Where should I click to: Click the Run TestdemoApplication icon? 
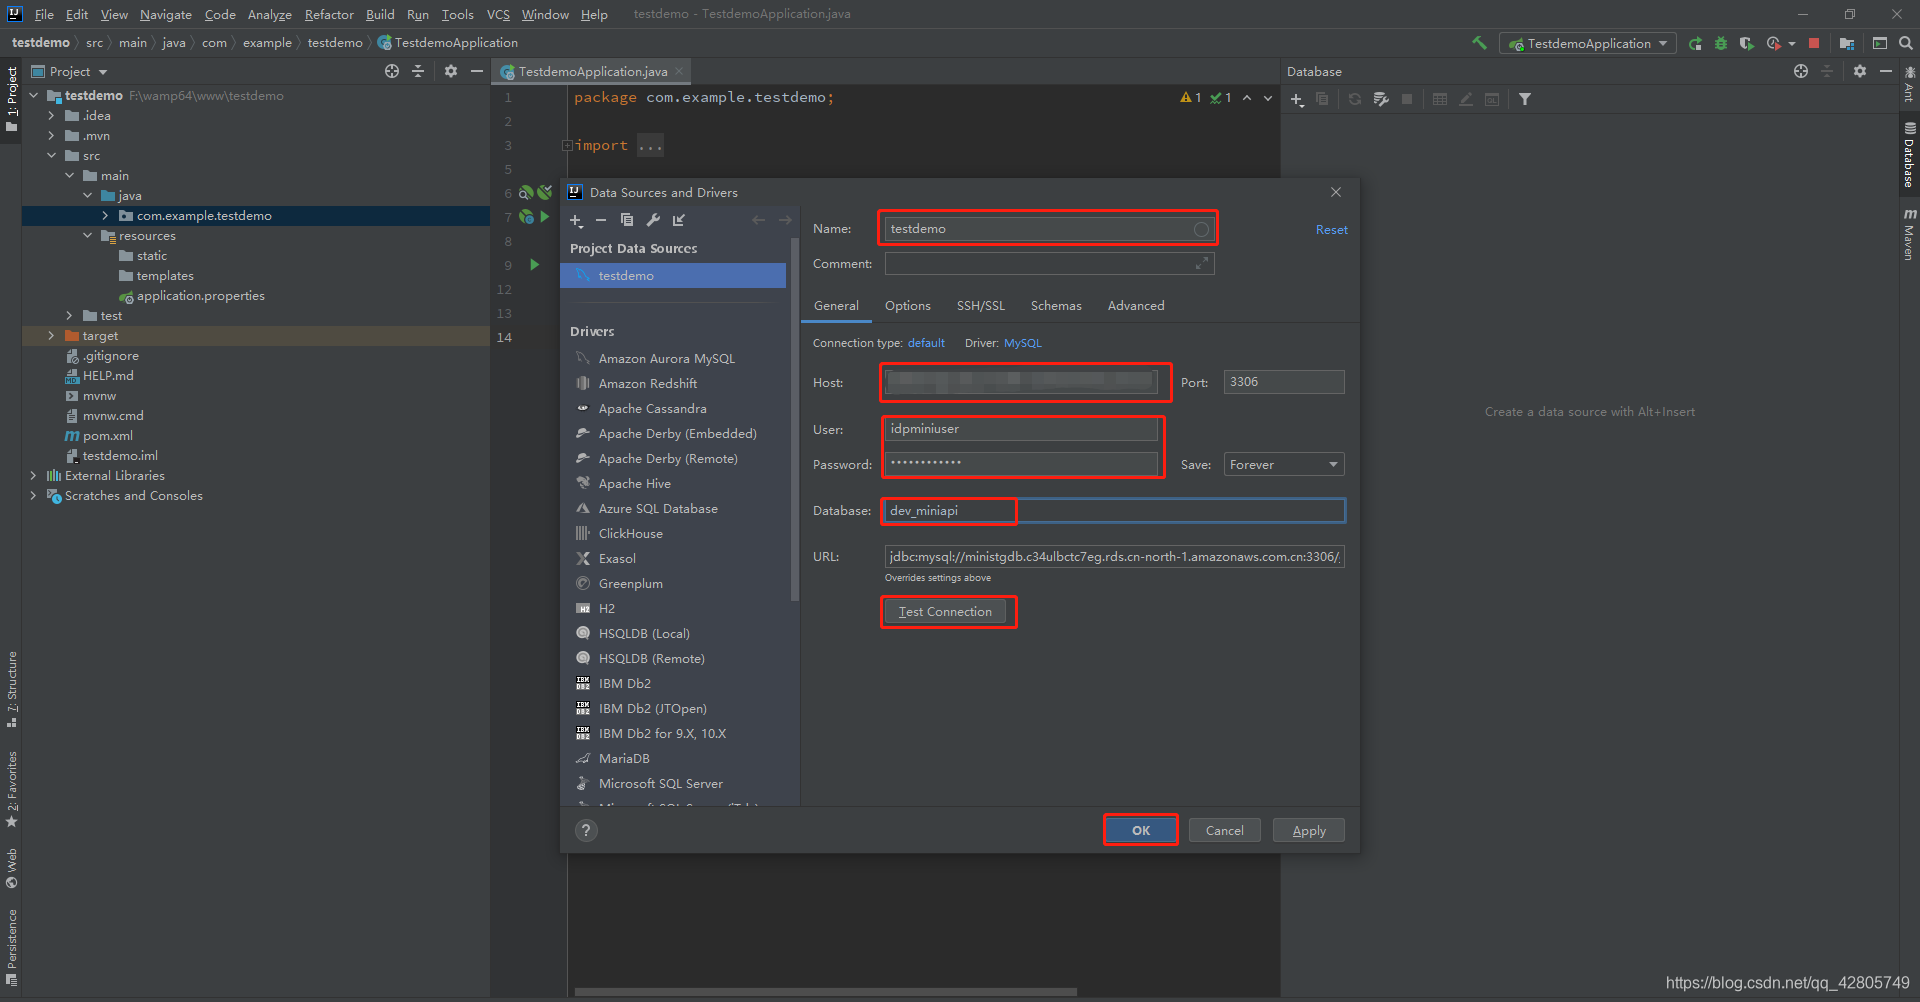1695,43
